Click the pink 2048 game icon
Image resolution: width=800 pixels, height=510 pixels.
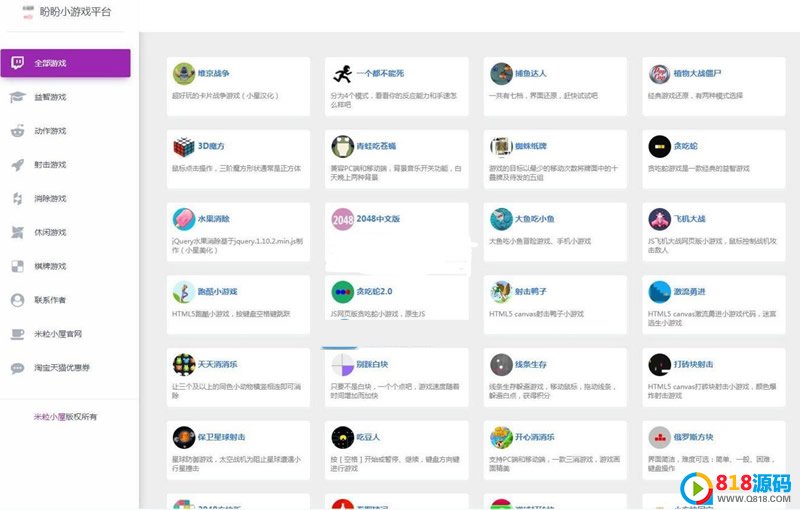[x=342, y=219]
